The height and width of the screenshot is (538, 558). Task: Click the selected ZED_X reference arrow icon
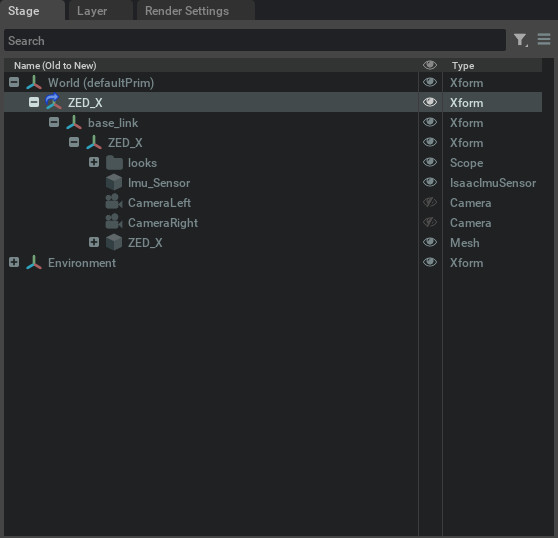click(53, 102)
